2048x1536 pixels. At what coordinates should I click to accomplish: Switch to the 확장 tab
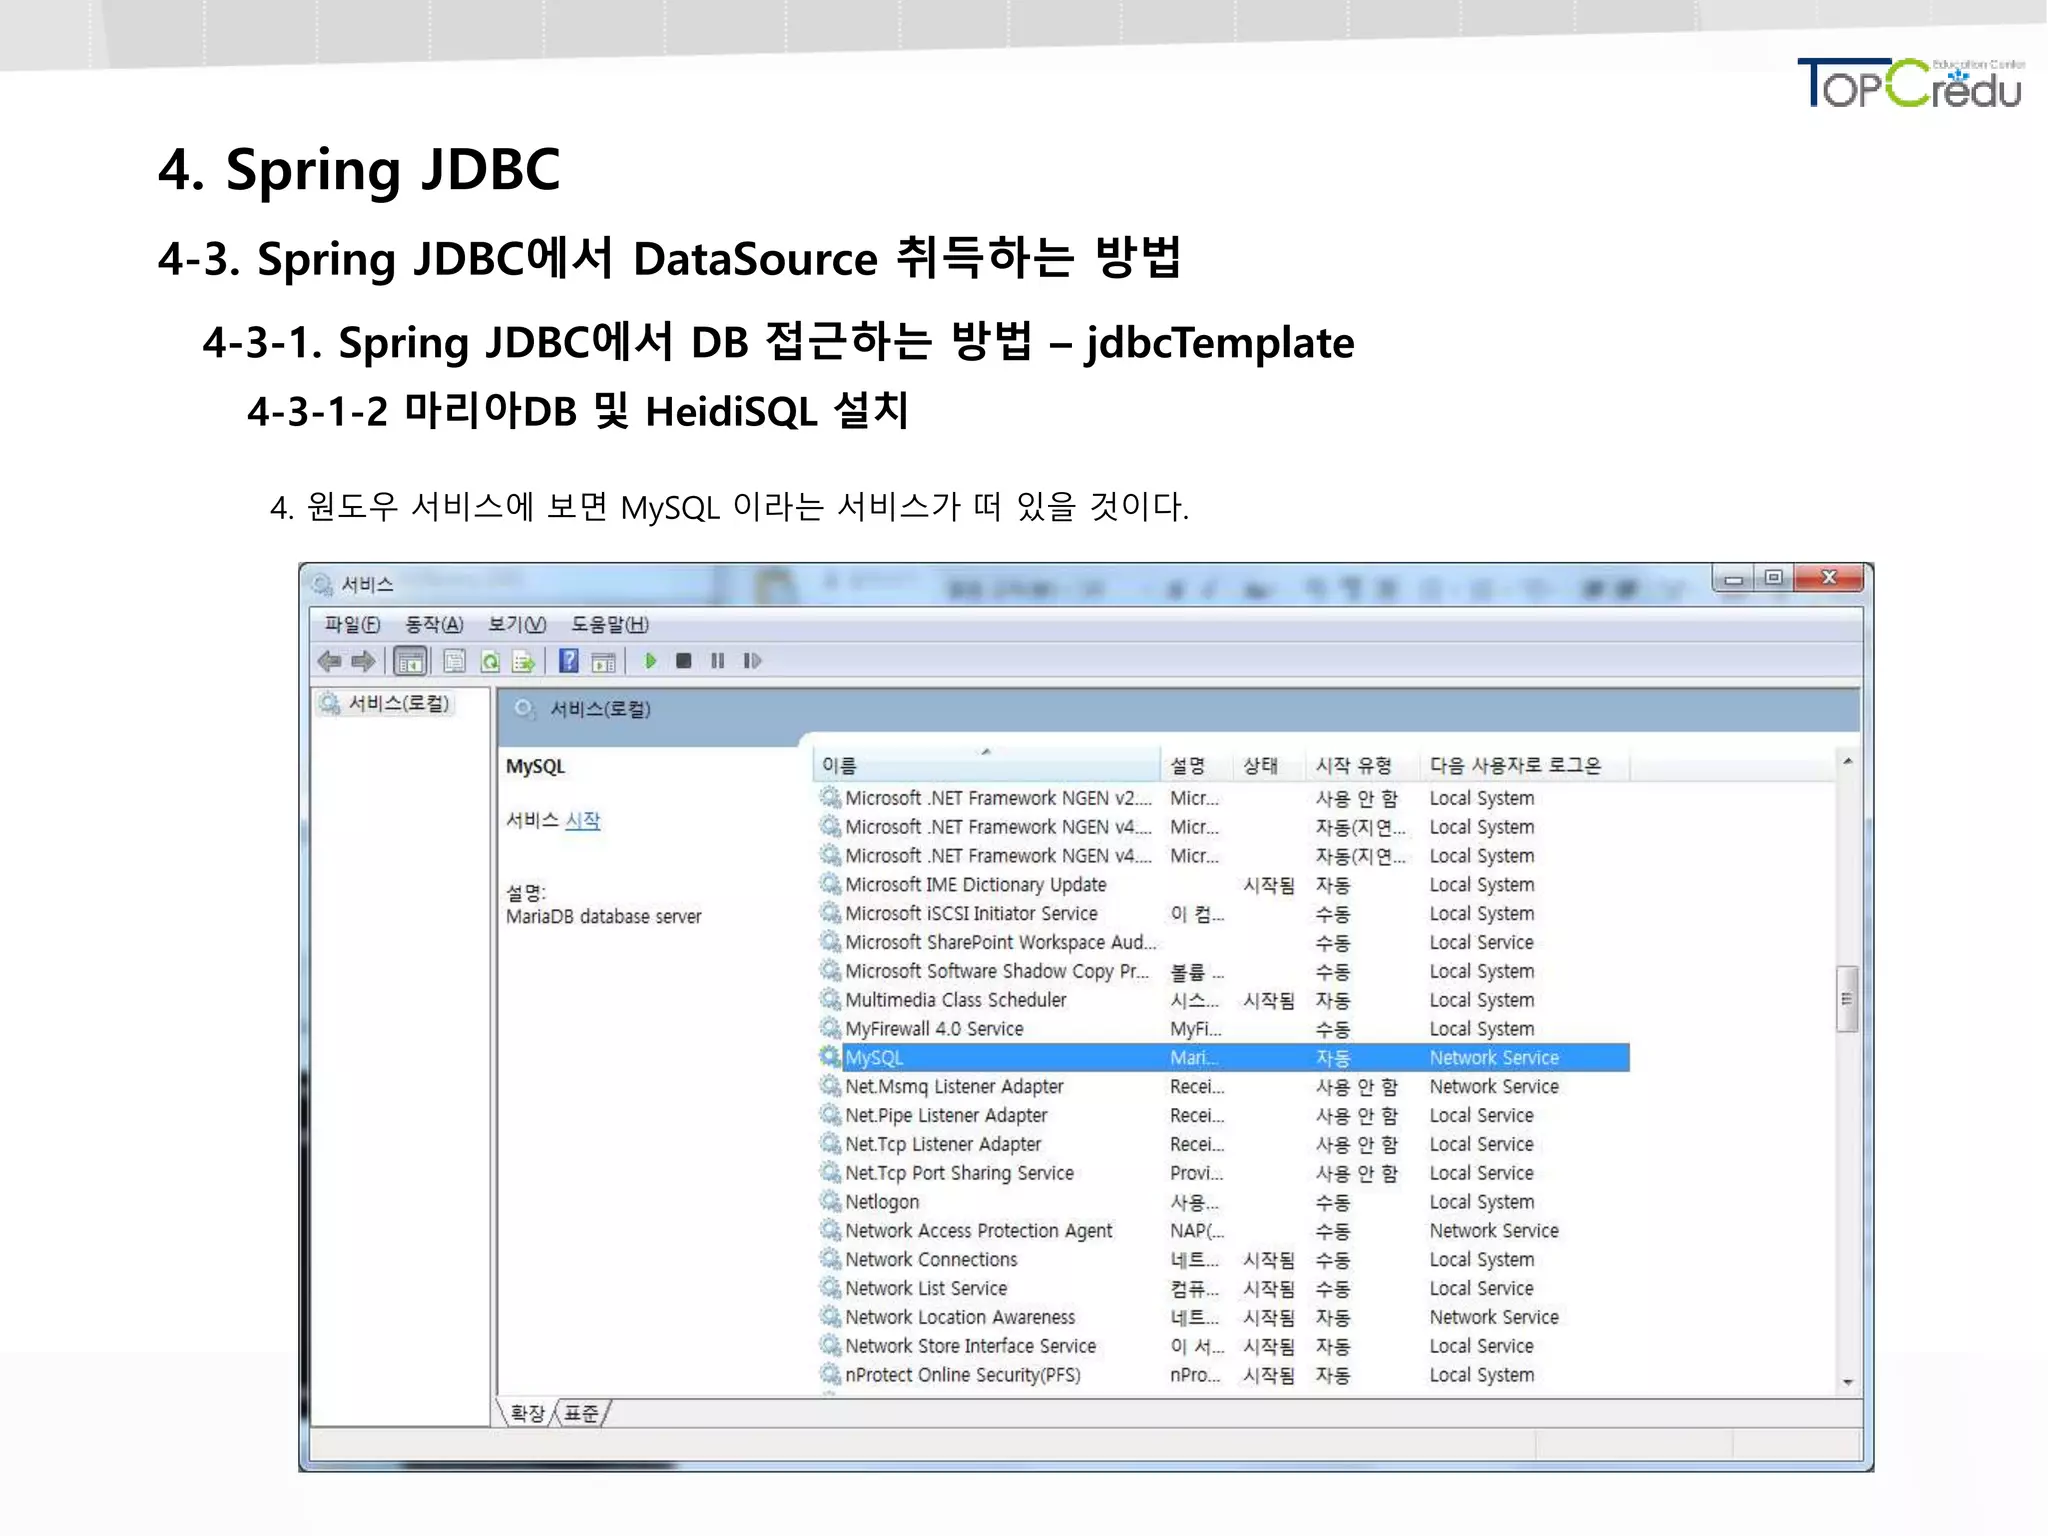point(527,1413)
